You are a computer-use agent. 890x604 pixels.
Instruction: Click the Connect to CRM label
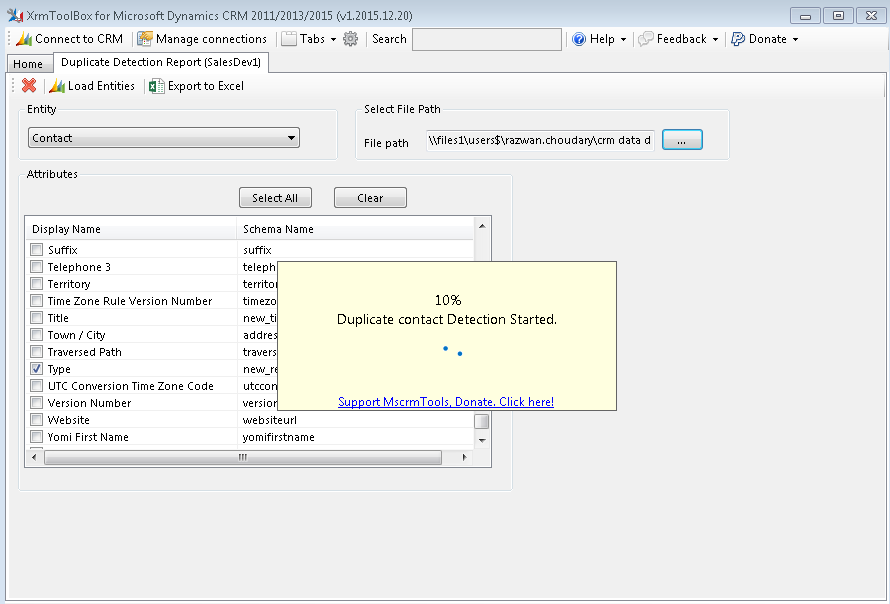pyautogui.click(x=79, y=39)
